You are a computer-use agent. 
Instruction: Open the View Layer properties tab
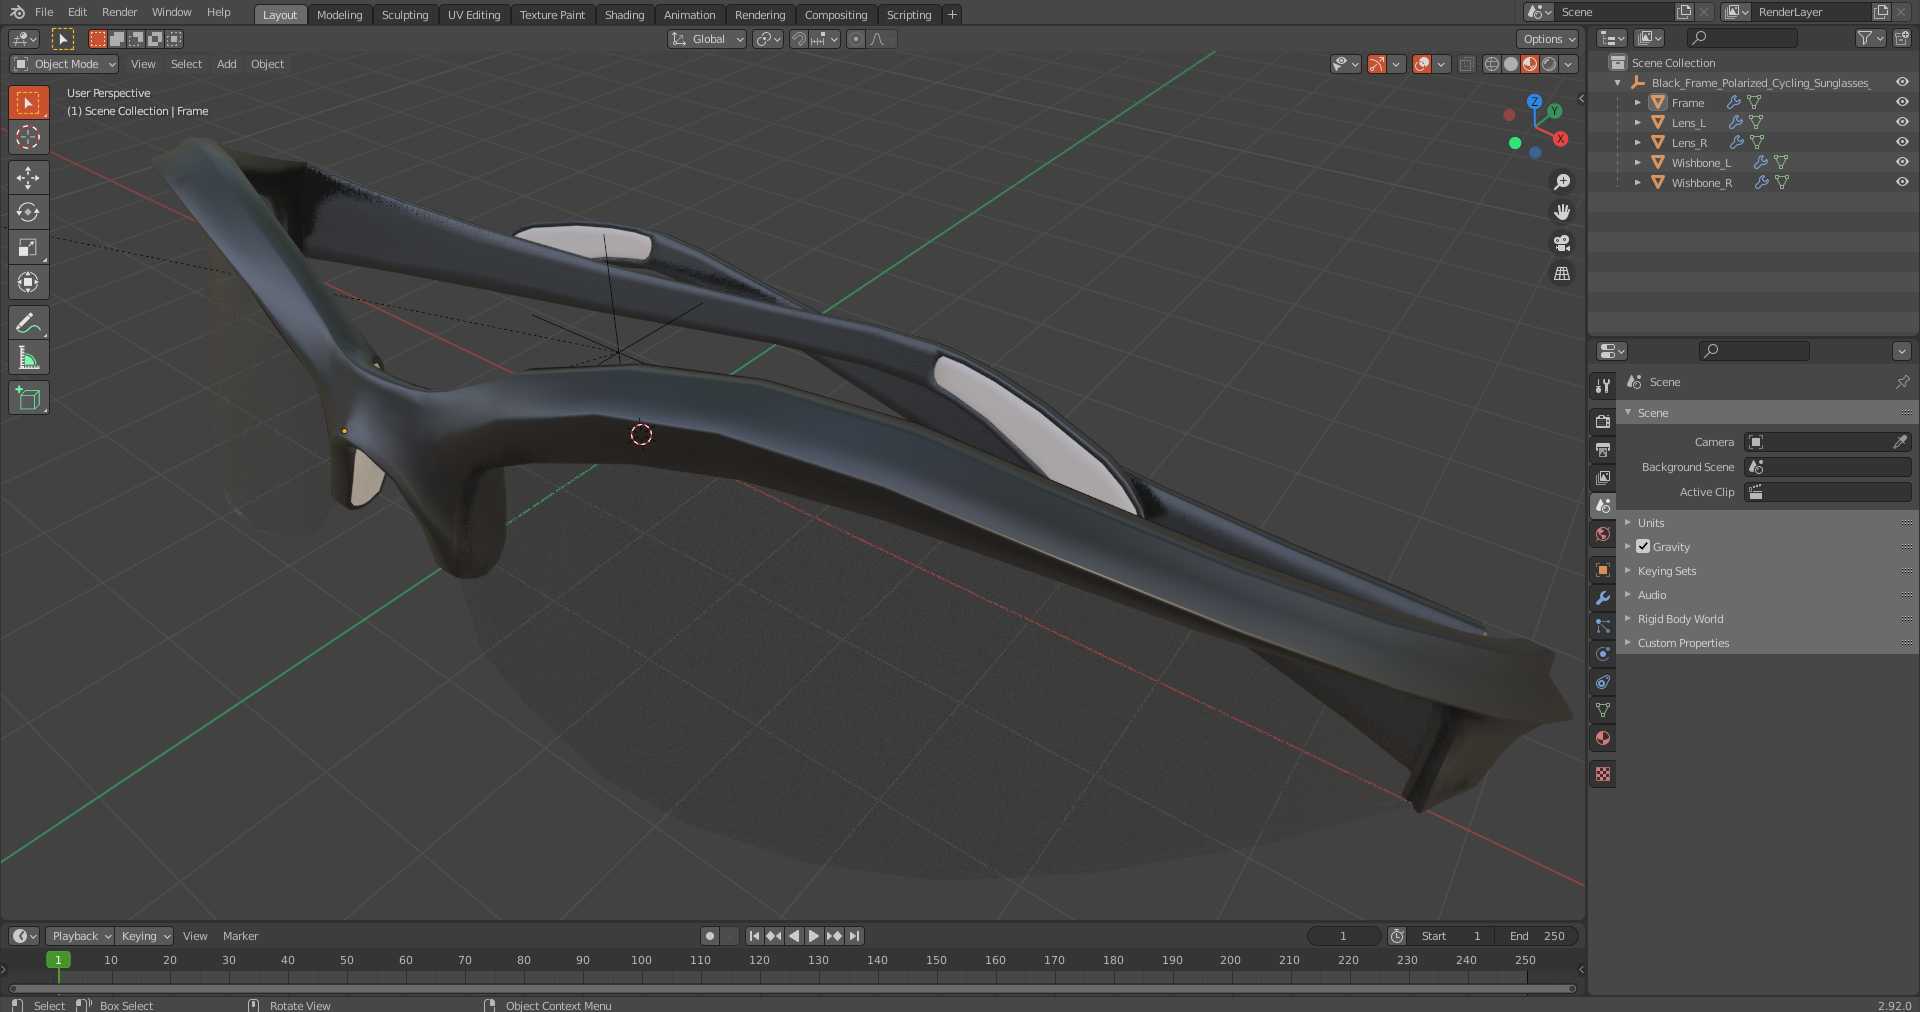(1603, 477)
